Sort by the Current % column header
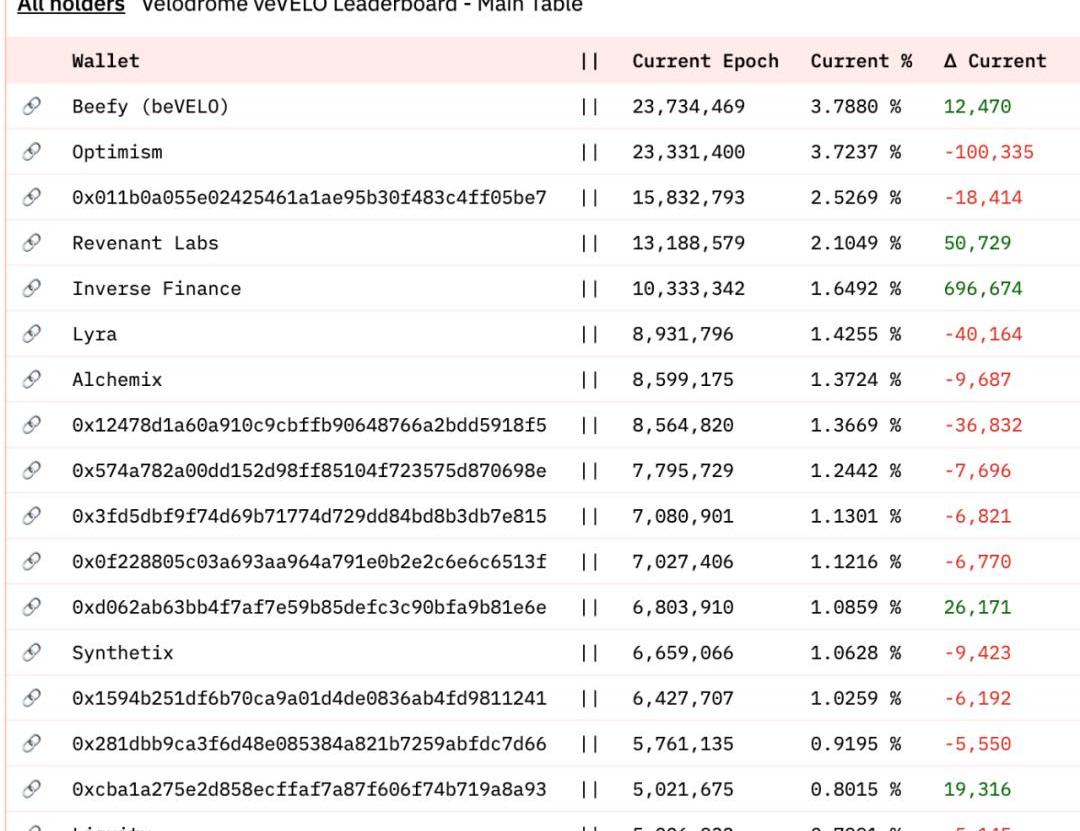Screen dimensions: 1080x831 861,61
